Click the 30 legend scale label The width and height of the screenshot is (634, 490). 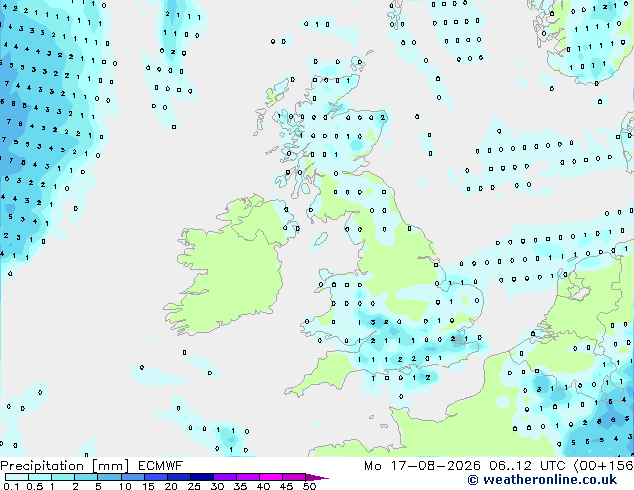[x=217, y=486]
